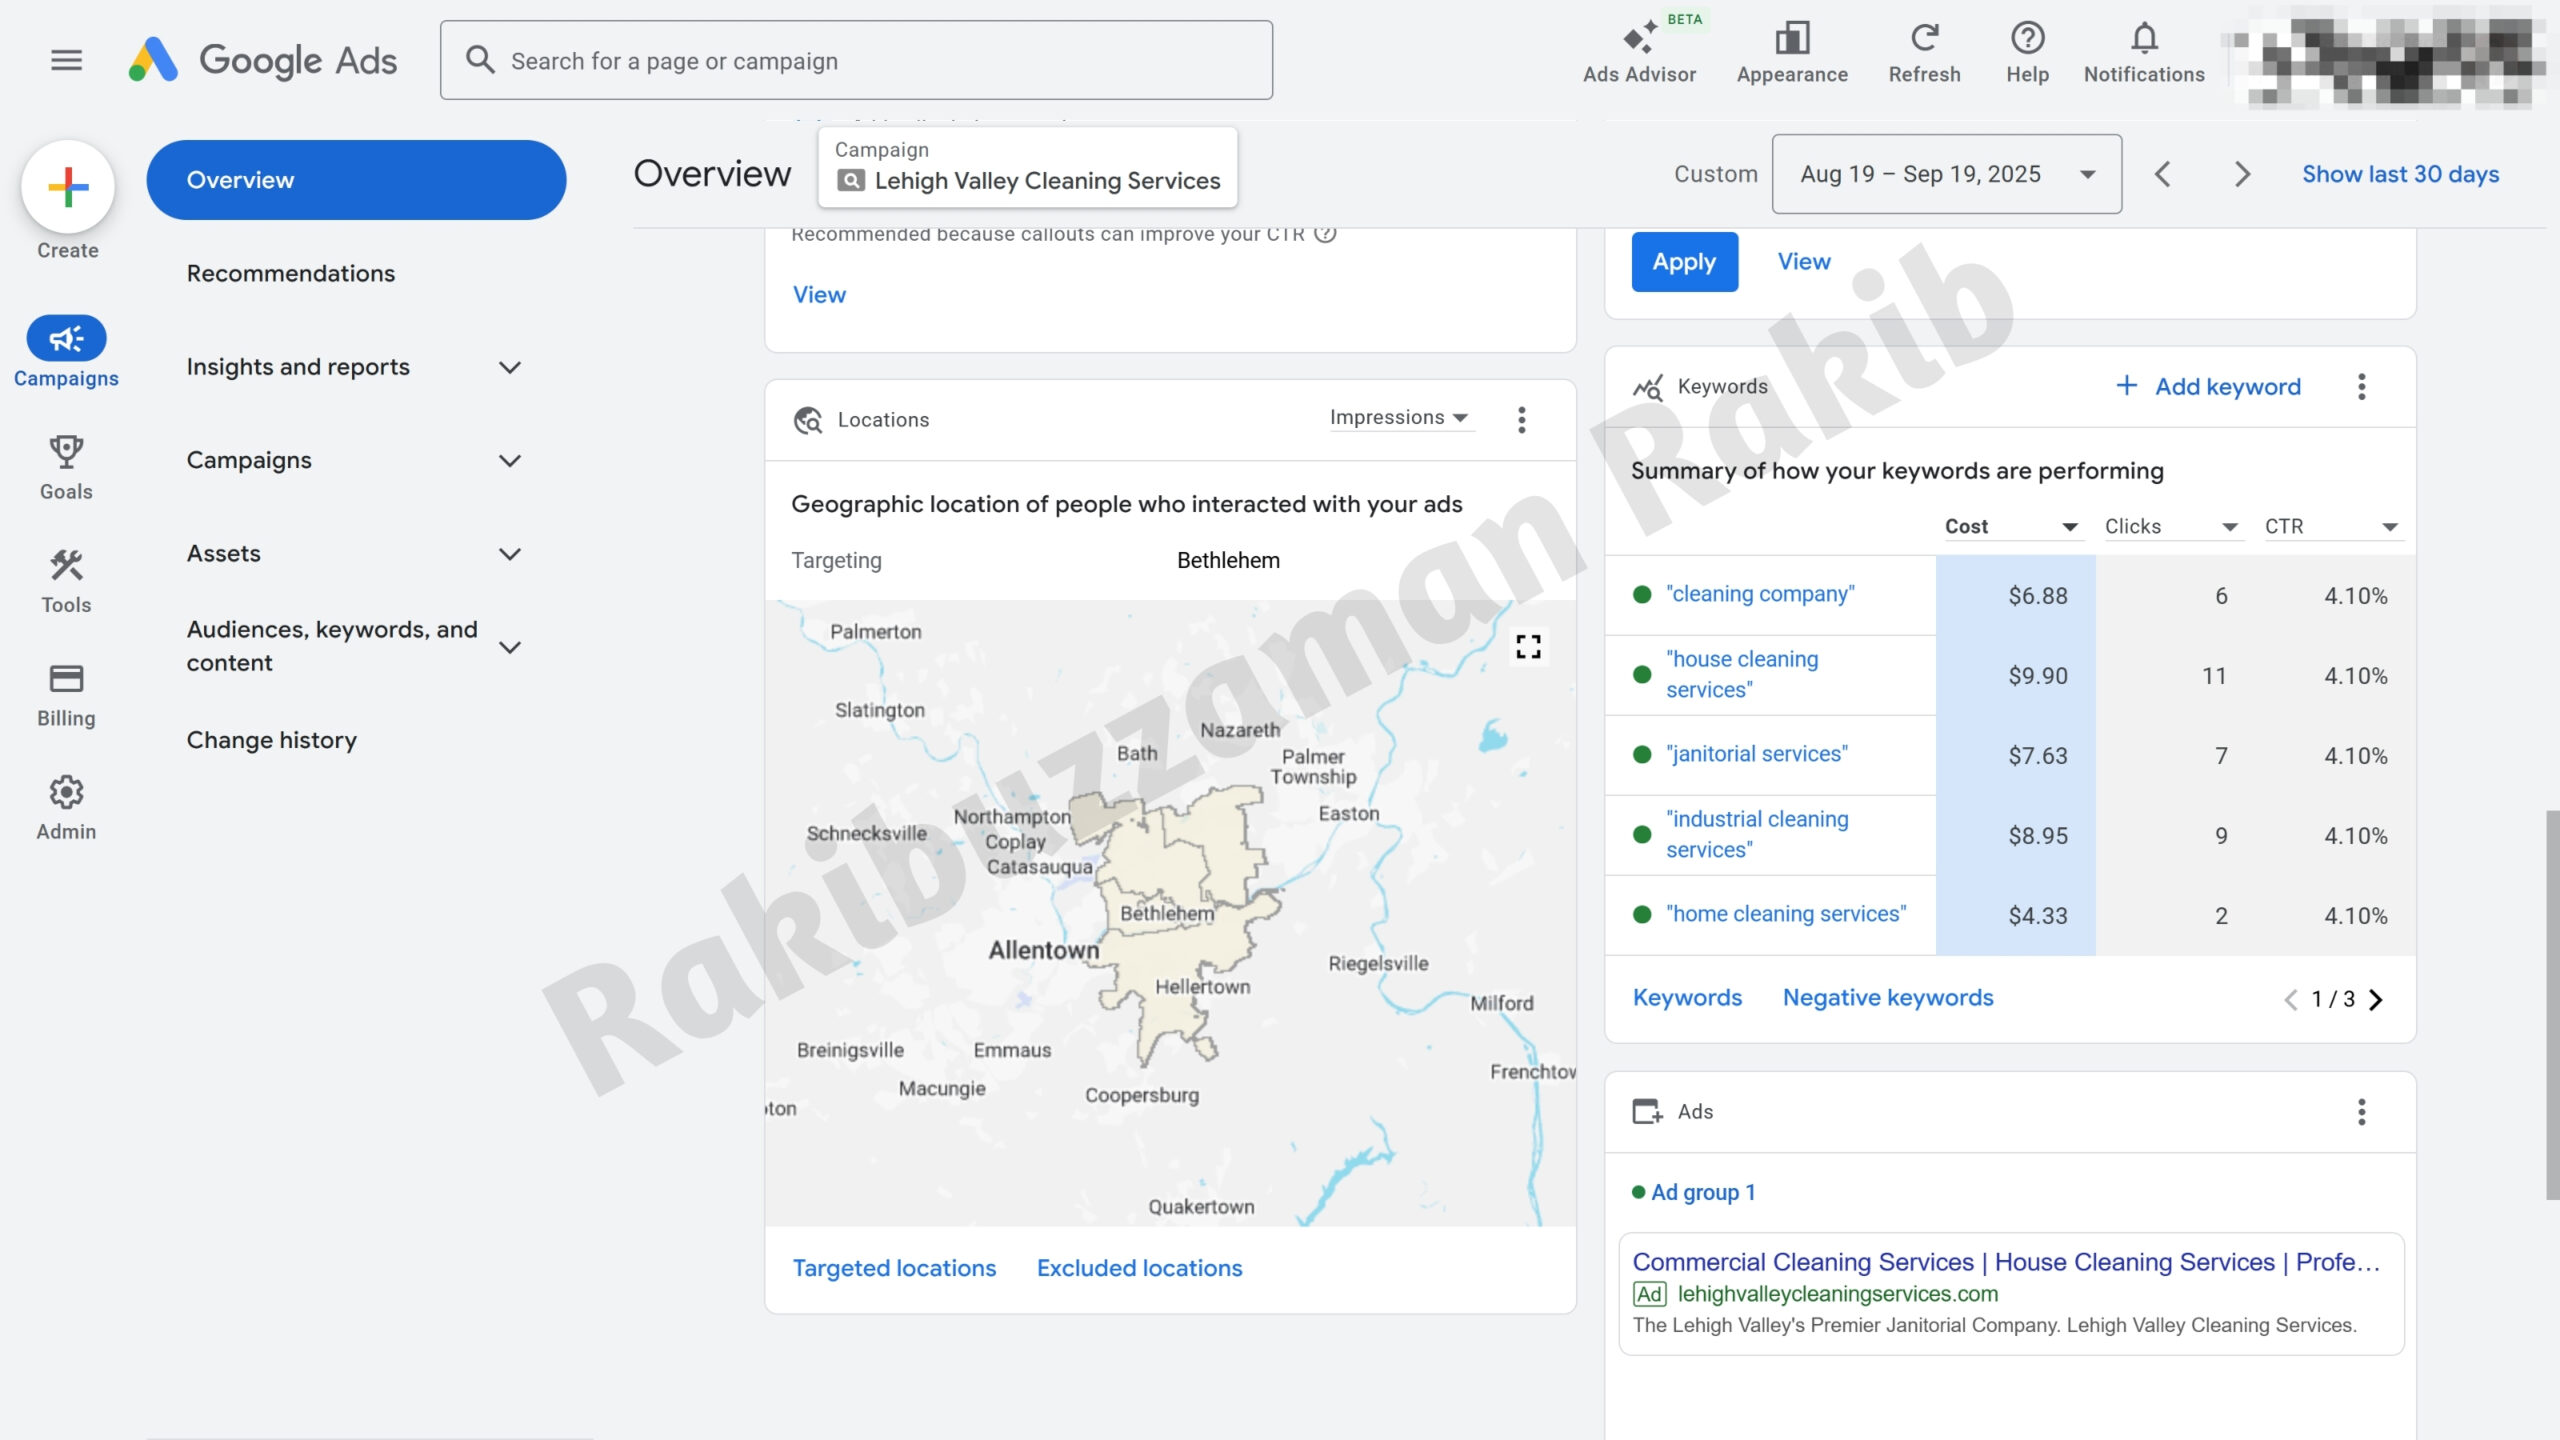This screenshot has height=1440, width=2560.
Task: Go to Billing in the sidebar
Action: [66, 695]
